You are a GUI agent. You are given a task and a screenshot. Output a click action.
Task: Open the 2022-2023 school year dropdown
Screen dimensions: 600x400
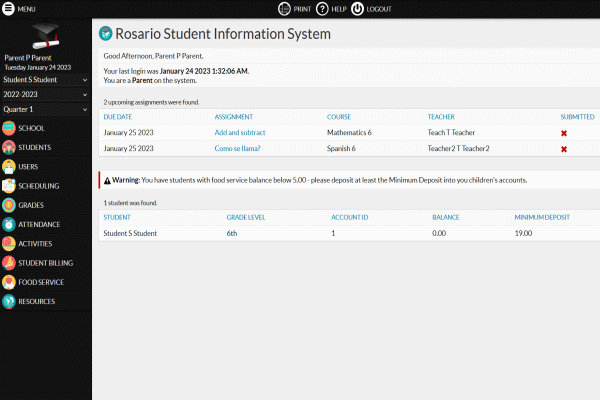point(46,94)
